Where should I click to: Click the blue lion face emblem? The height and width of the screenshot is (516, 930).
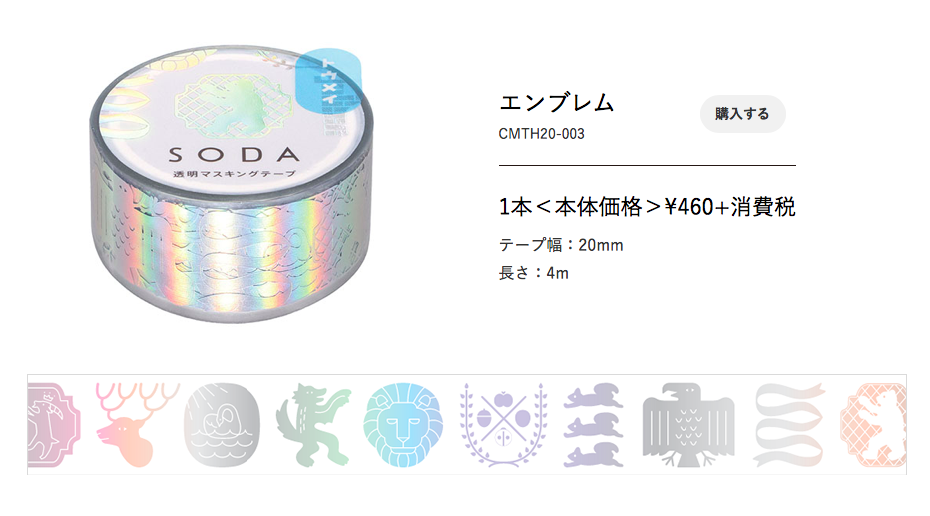tap(403, 425)
